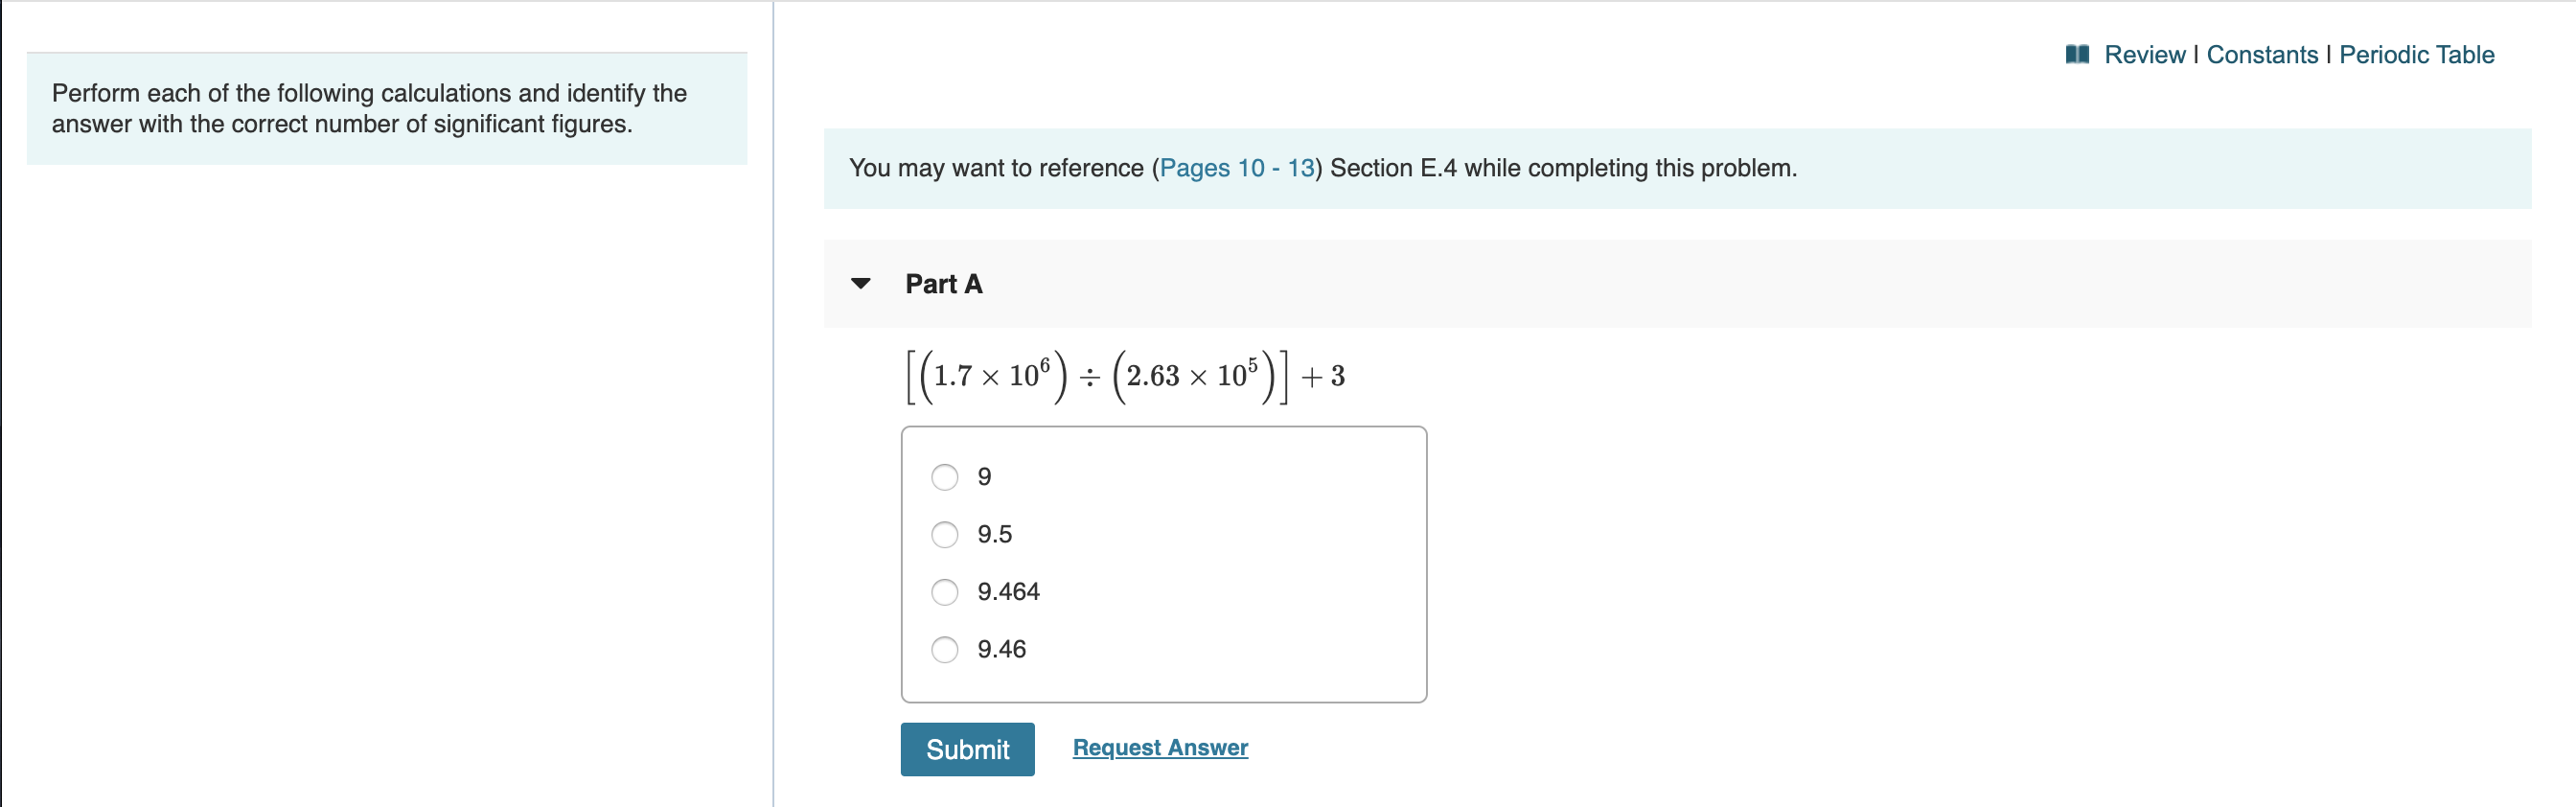This screenshot has width=2576, height=807.
Task: Click the reference hint banner
Action: [1322, 168]
